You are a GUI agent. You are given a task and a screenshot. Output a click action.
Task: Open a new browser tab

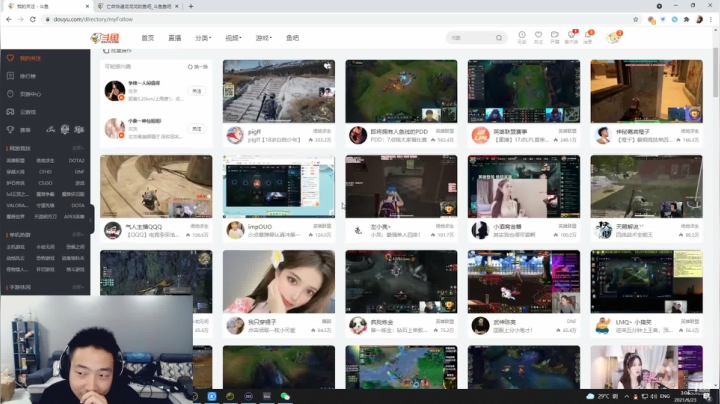pos(191,6)
